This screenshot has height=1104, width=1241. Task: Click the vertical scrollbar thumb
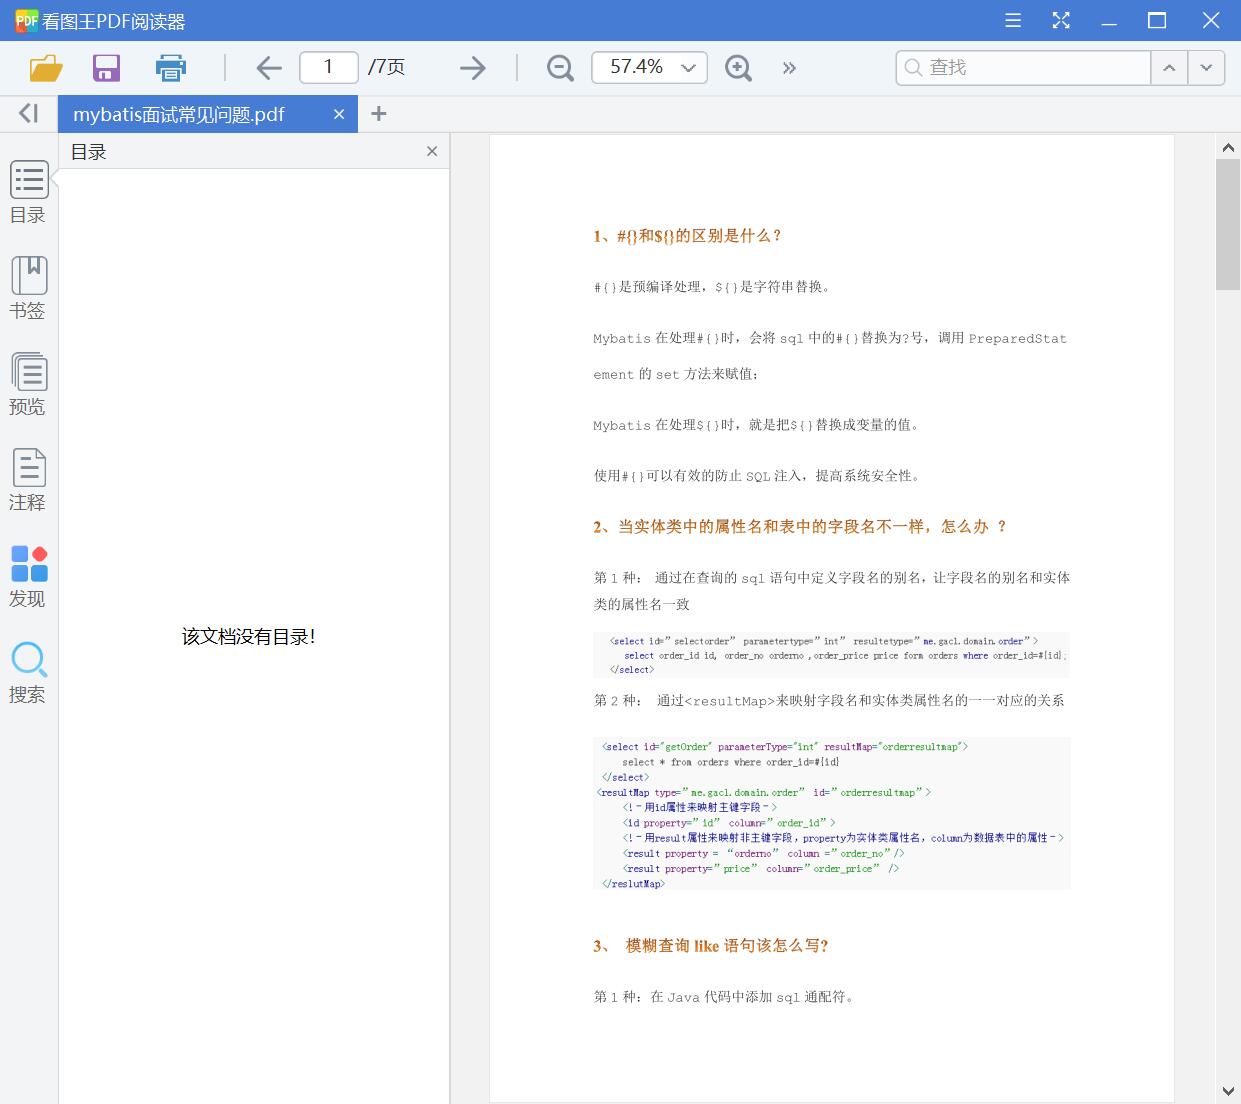pos(1228,224)
